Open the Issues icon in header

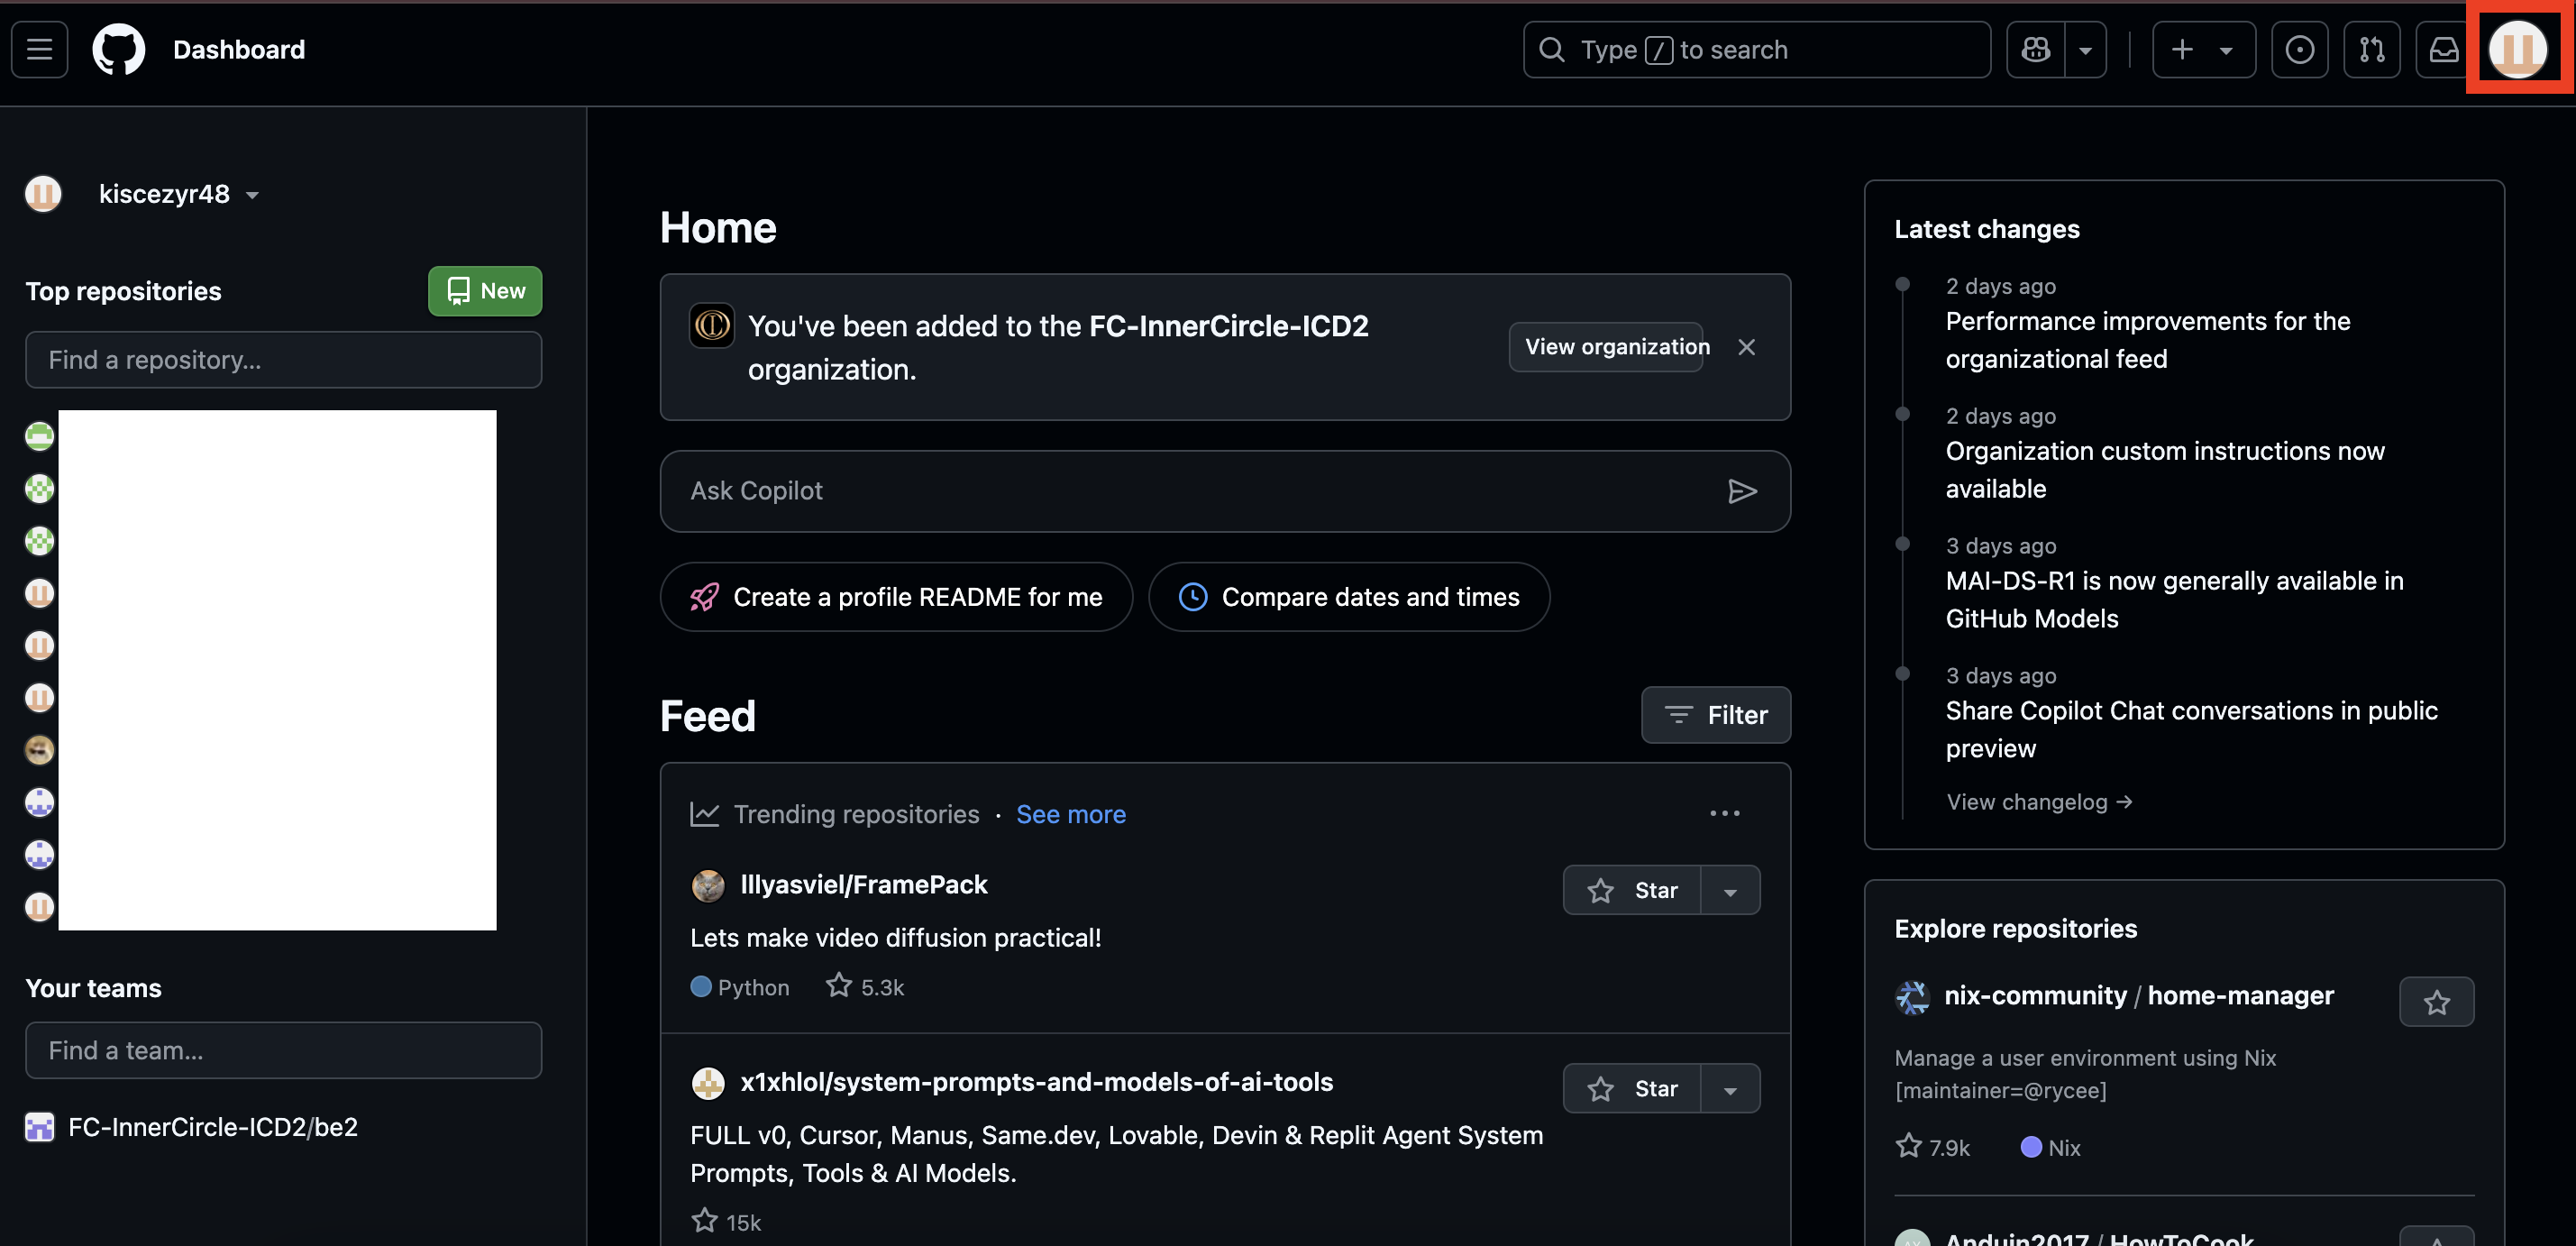coord(2299,49)
